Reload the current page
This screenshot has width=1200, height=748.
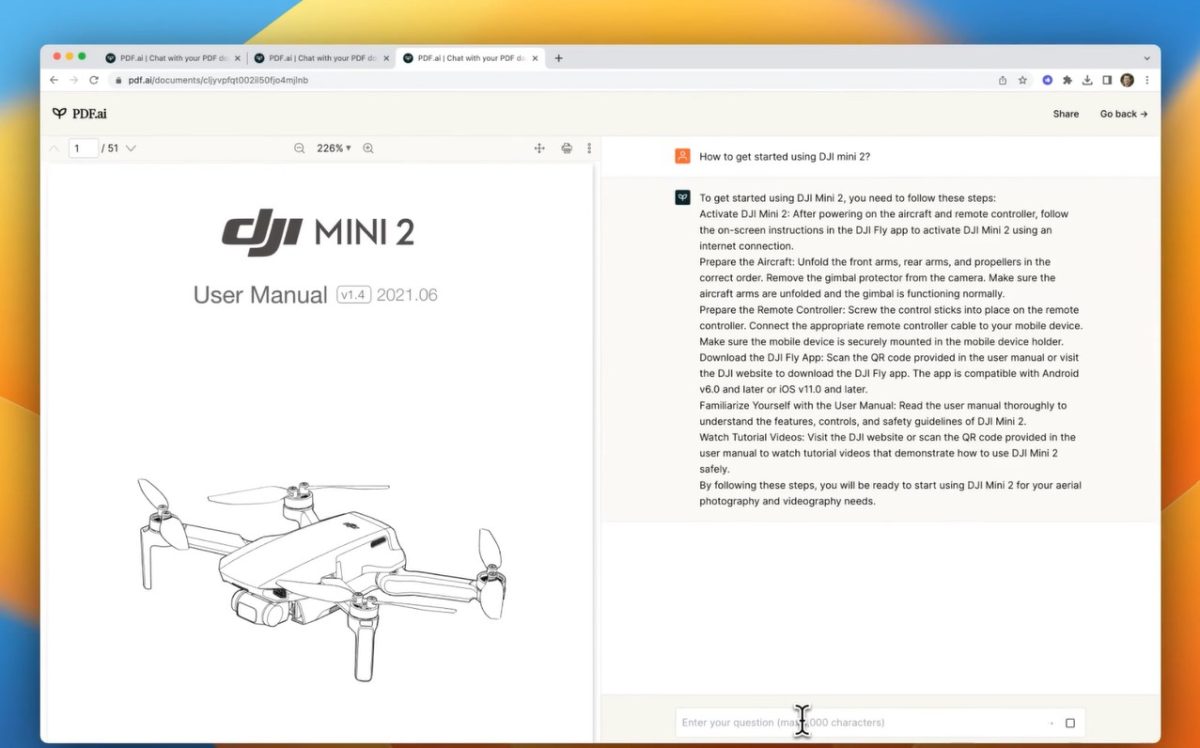(94, 80)
